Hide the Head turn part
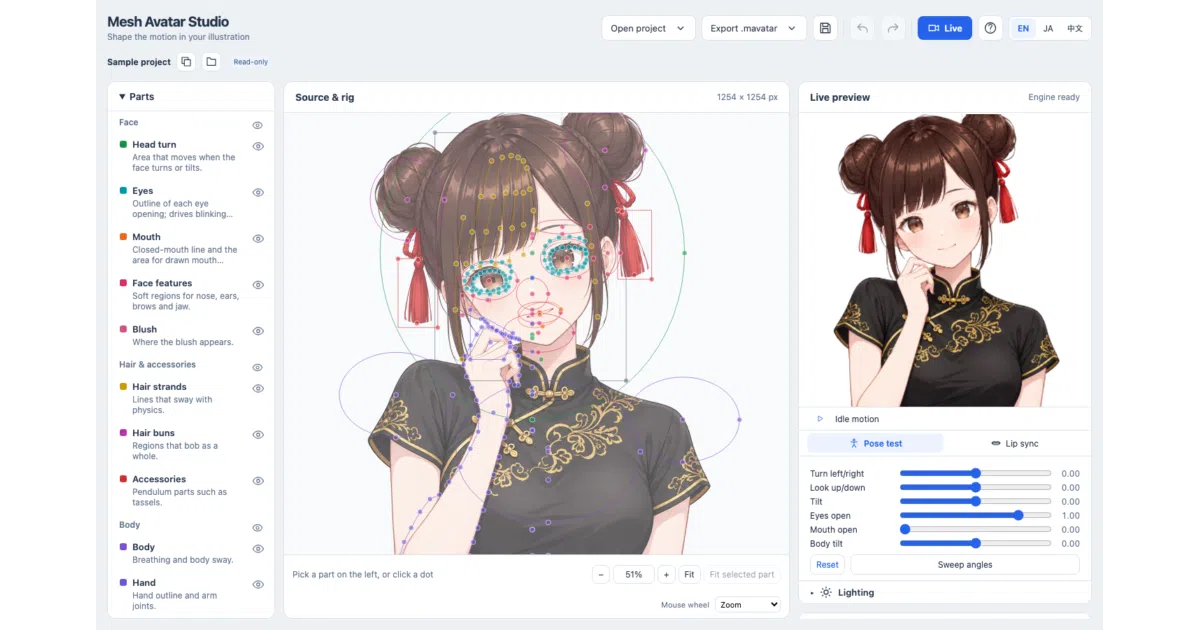The width and height of the screenshot is (1200, 630). 257,147
